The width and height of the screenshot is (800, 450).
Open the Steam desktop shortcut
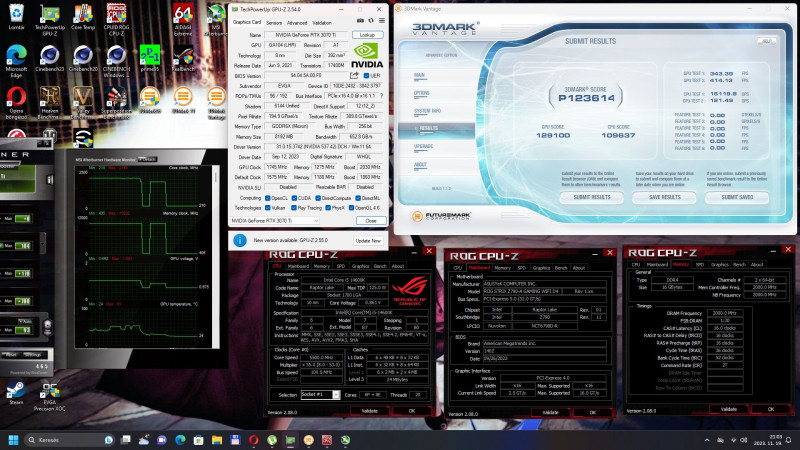pos(16,393)
